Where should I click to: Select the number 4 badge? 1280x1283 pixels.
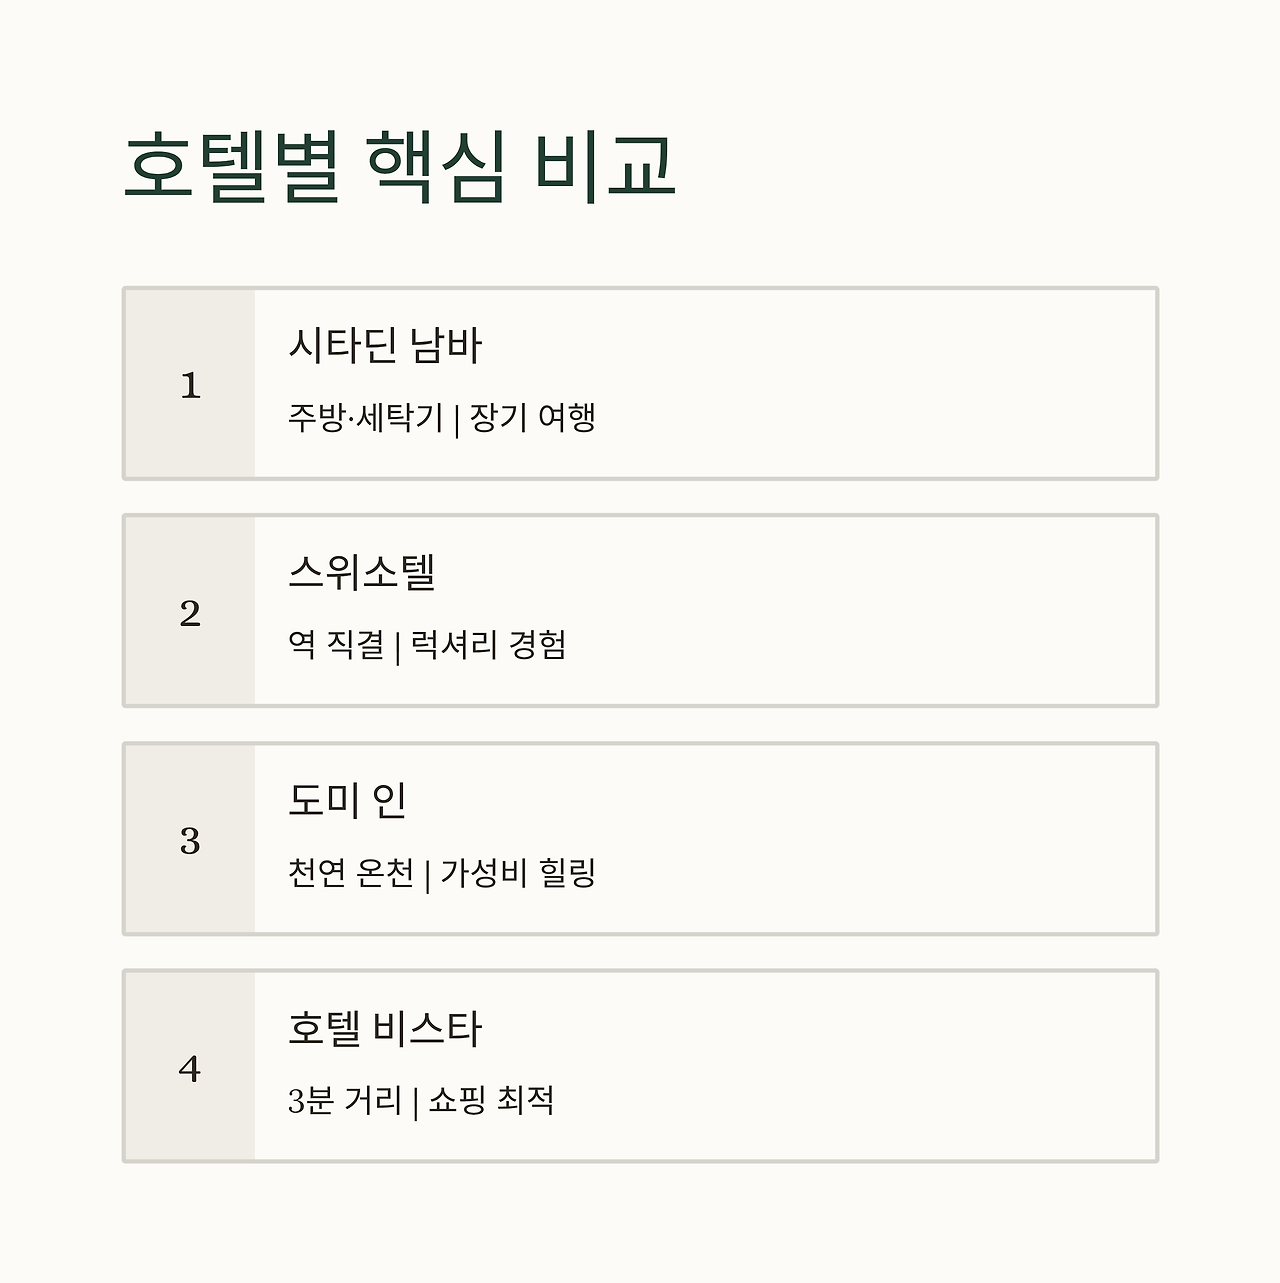pyautogui.click(x=190, y=1068)
